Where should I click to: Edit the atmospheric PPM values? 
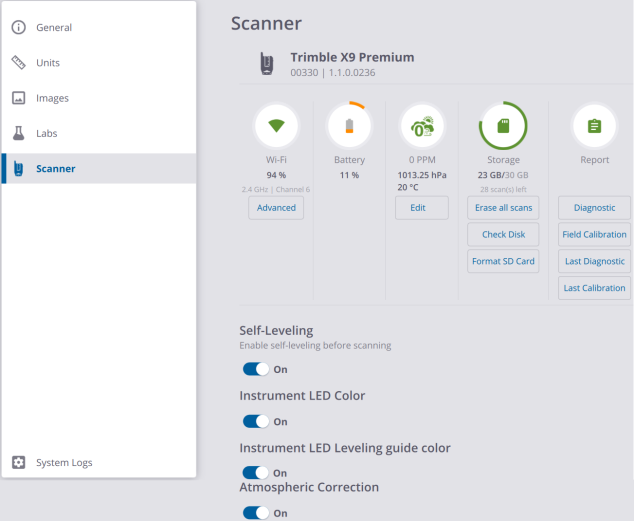422,208
